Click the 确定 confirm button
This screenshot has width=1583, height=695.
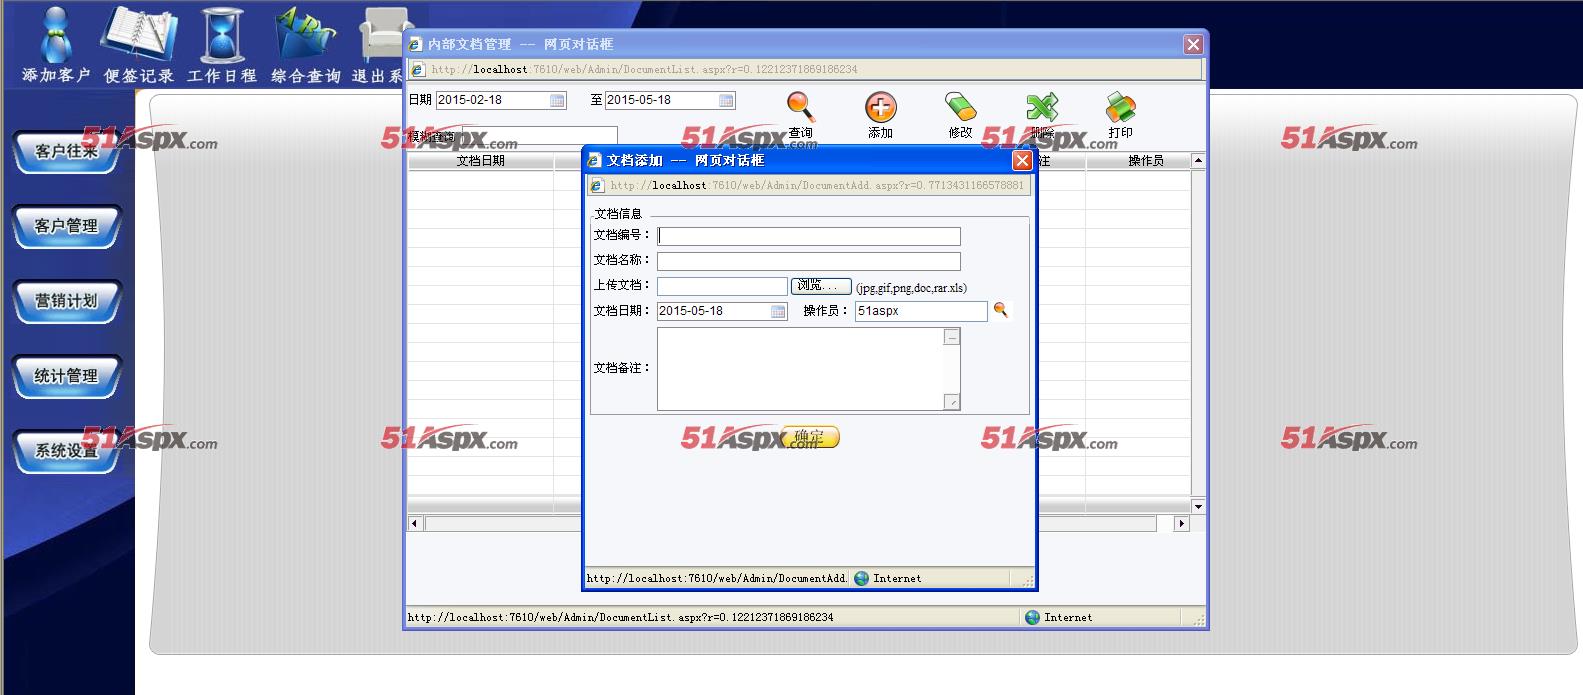810,437
